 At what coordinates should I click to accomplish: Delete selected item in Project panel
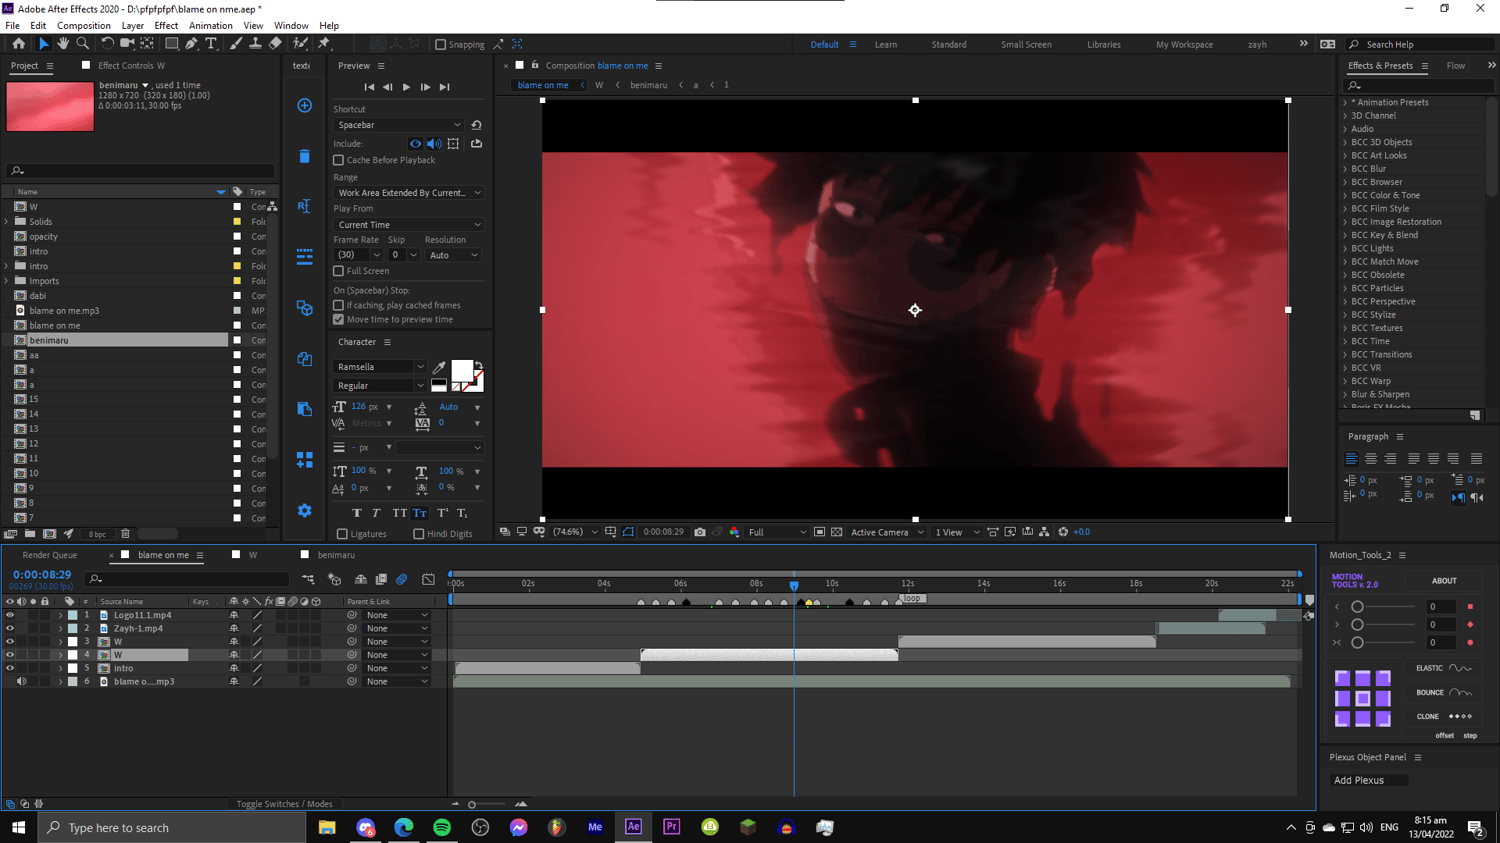coord(125,534)
